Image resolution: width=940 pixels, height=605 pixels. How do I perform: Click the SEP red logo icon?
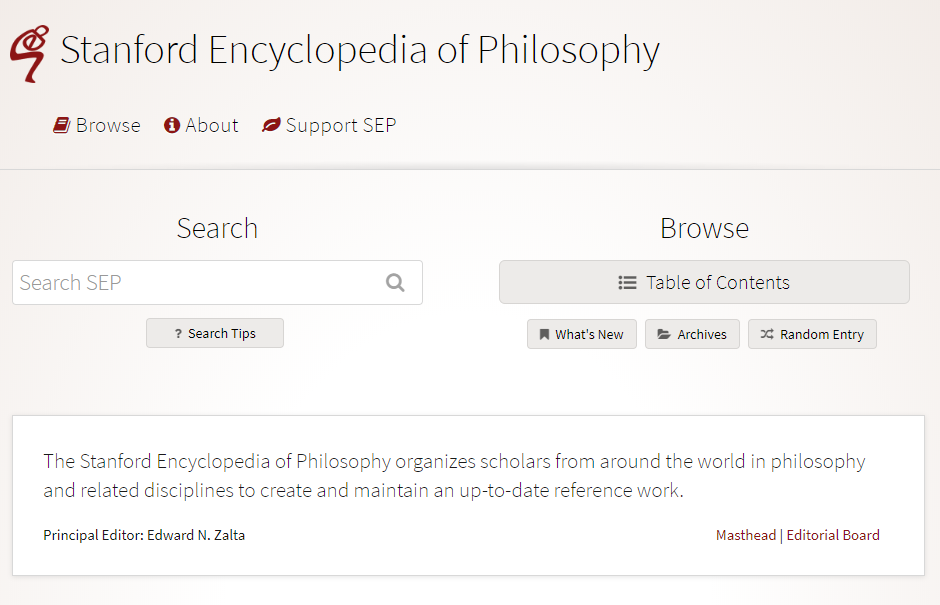(x=28, y=54)
